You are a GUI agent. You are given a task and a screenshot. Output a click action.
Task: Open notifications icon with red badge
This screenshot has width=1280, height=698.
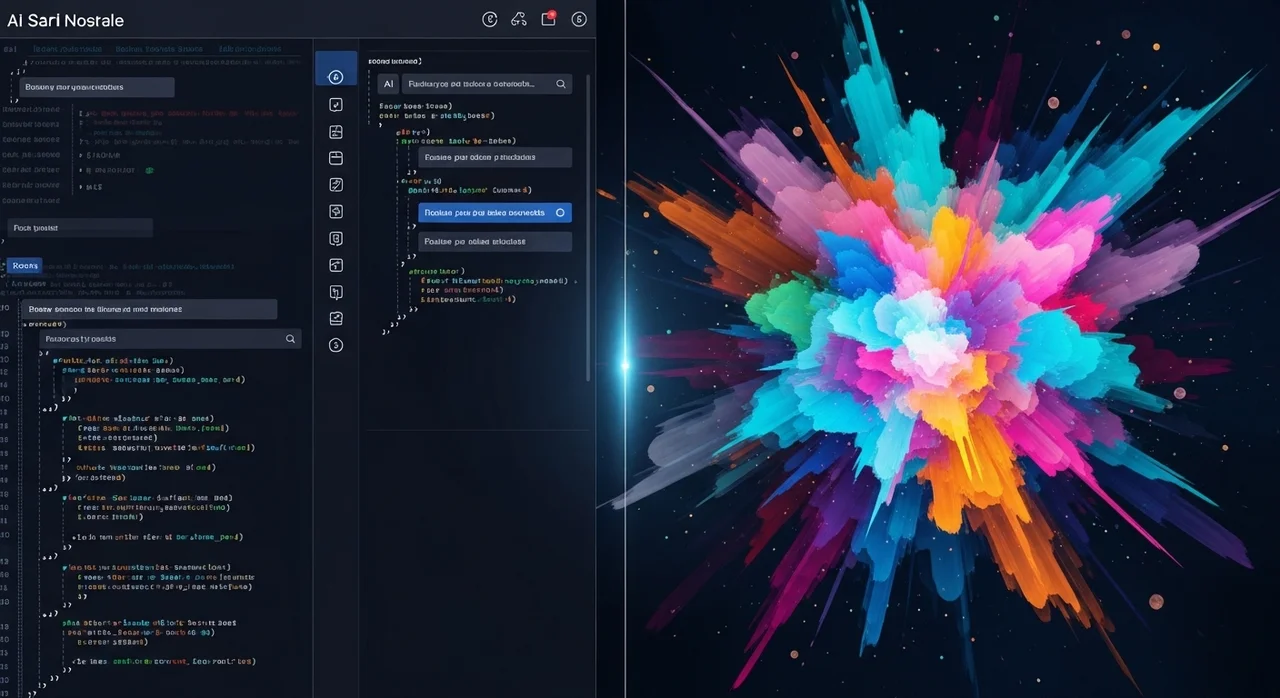coord(549,19)
